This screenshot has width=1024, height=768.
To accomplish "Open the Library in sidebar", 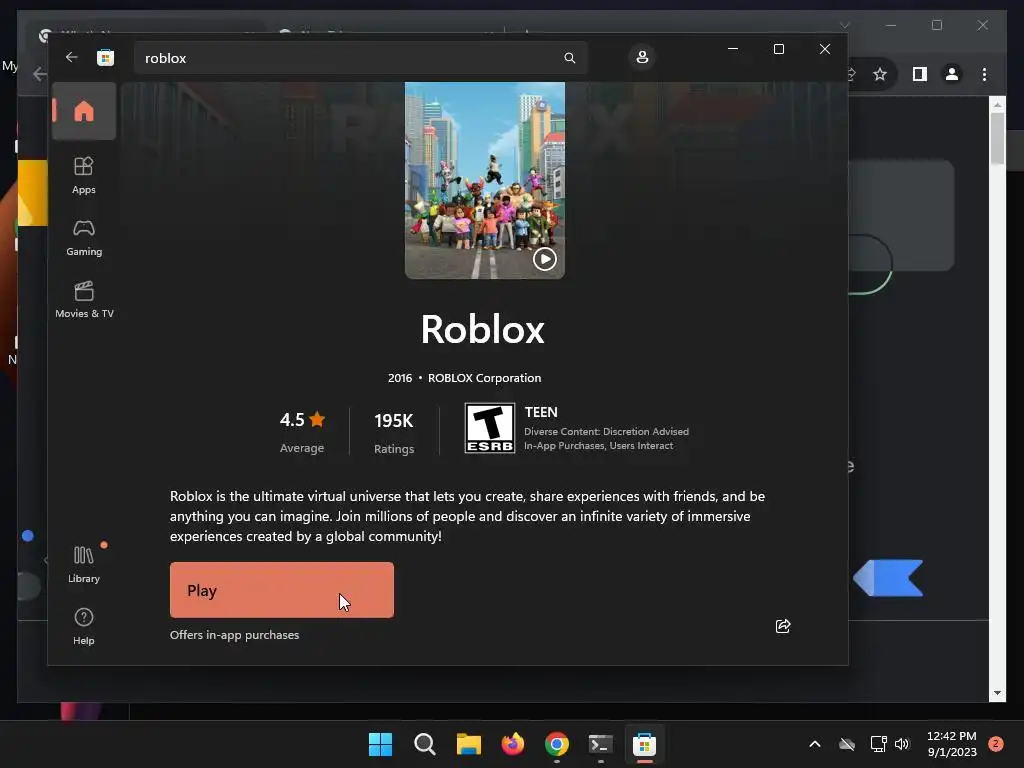I will [84, 564].
